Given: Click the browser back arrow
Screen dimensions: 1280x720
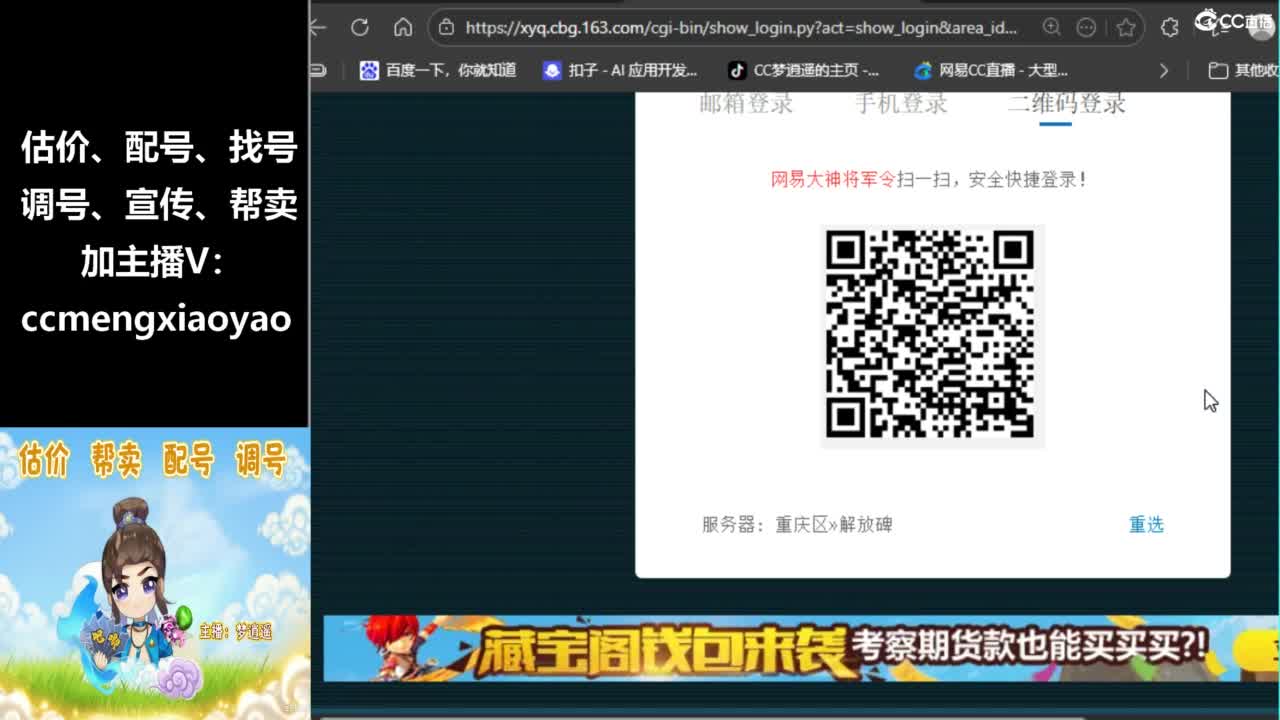Looking at the screenshot, I should click(318, 28).
